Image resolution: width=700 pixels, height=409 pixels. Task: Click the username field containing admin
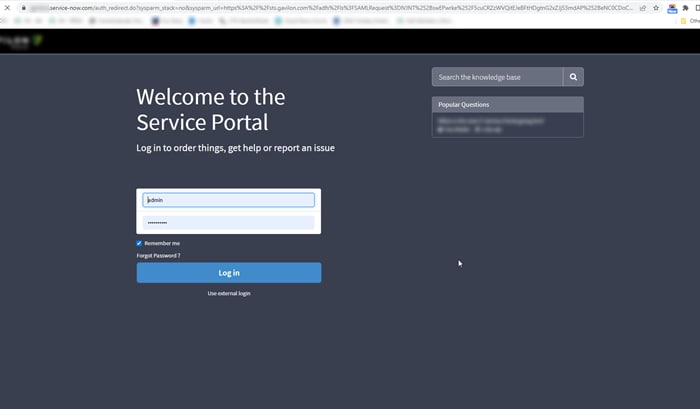pos(229,200)
